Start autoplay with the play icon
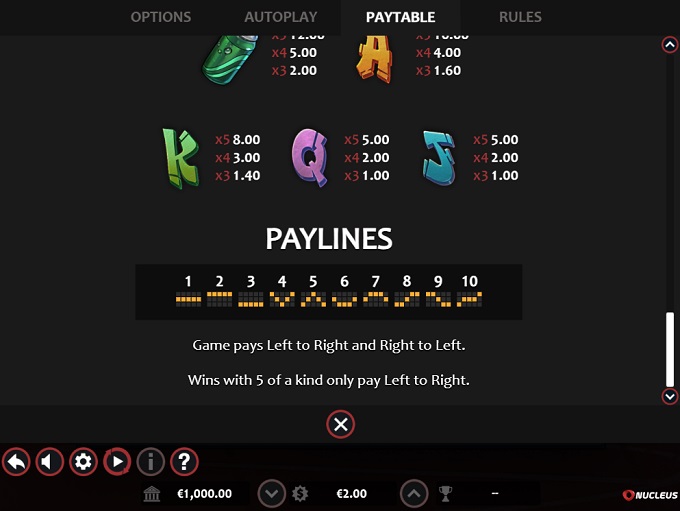Image resolution: width=680 pixels, height=511 pixels. (117, 462)
